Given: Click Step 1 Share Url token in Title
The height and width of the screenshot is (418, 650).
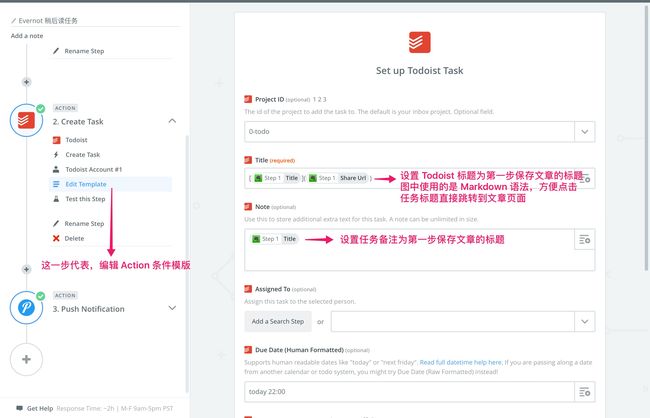Looking at the screenshot, I should (338, 178).
